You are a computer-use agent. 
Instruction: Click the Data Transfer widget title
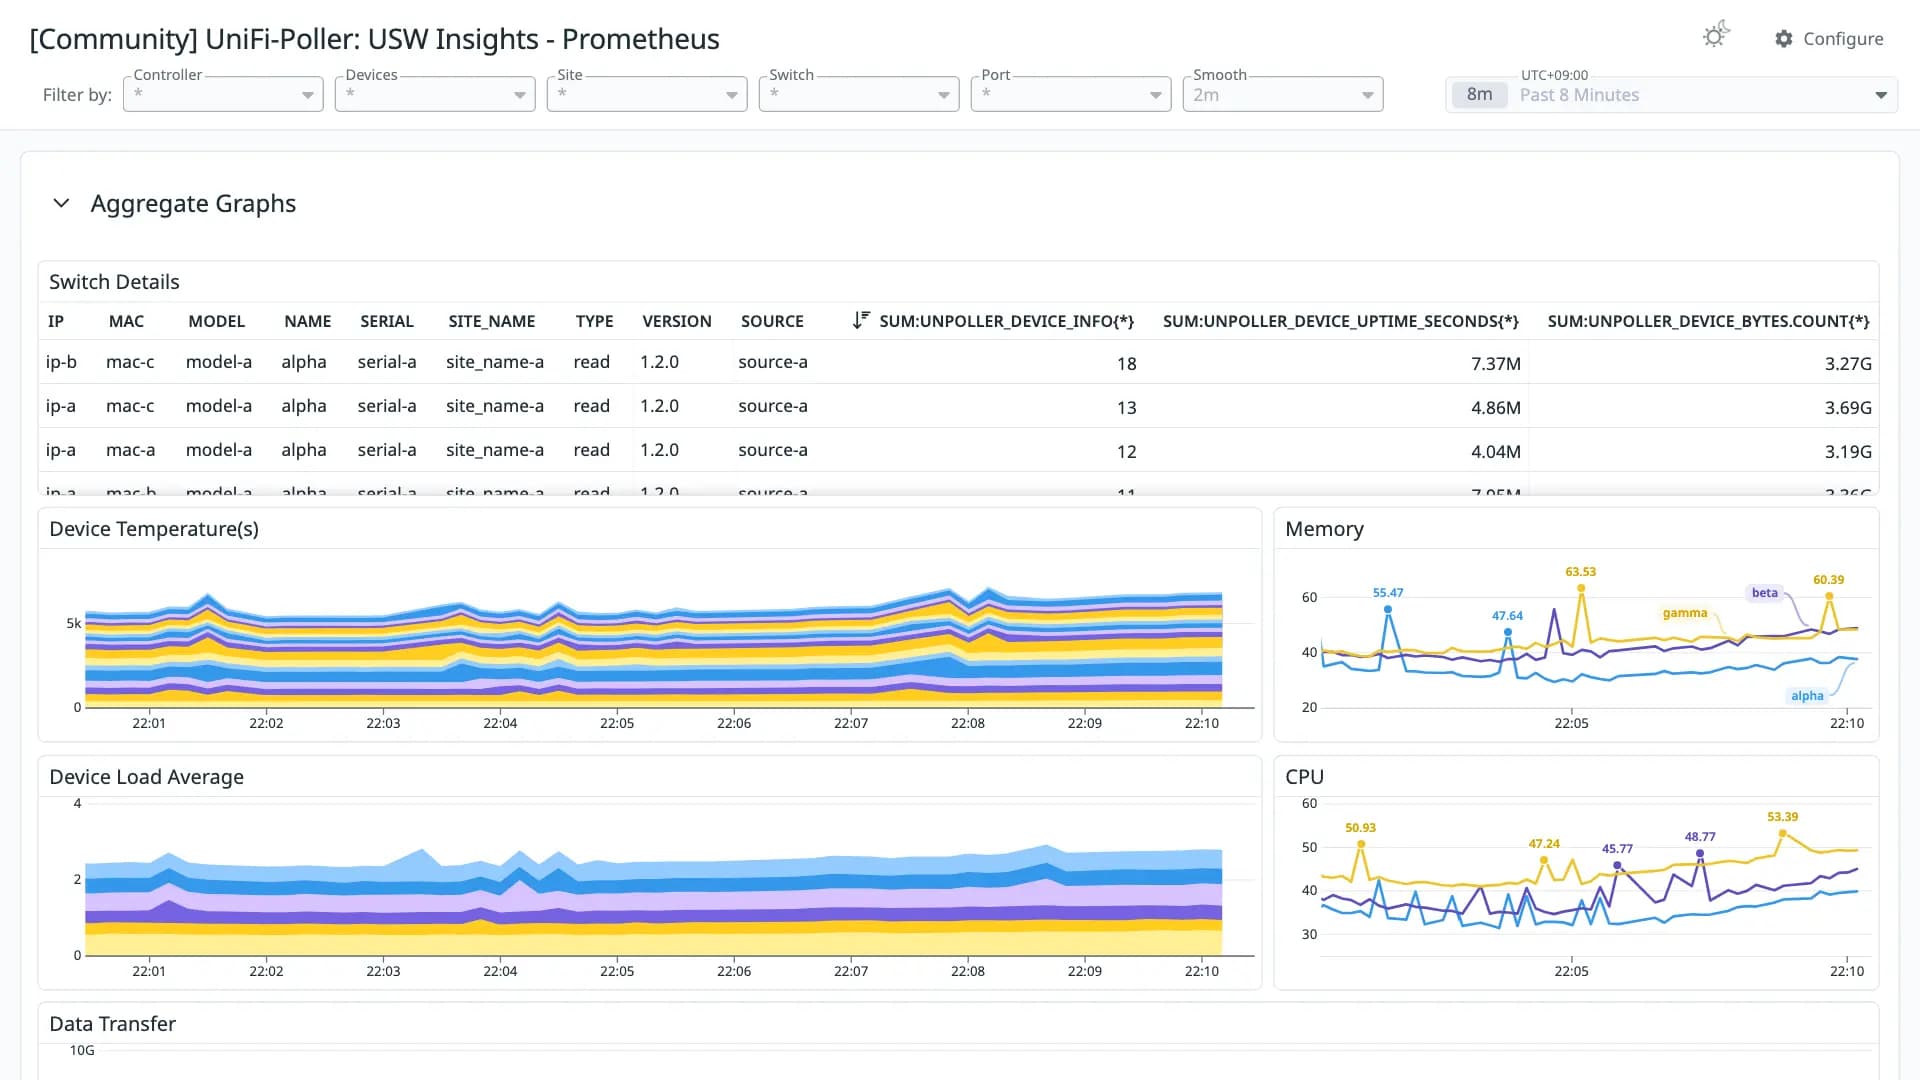point(113,1024)
